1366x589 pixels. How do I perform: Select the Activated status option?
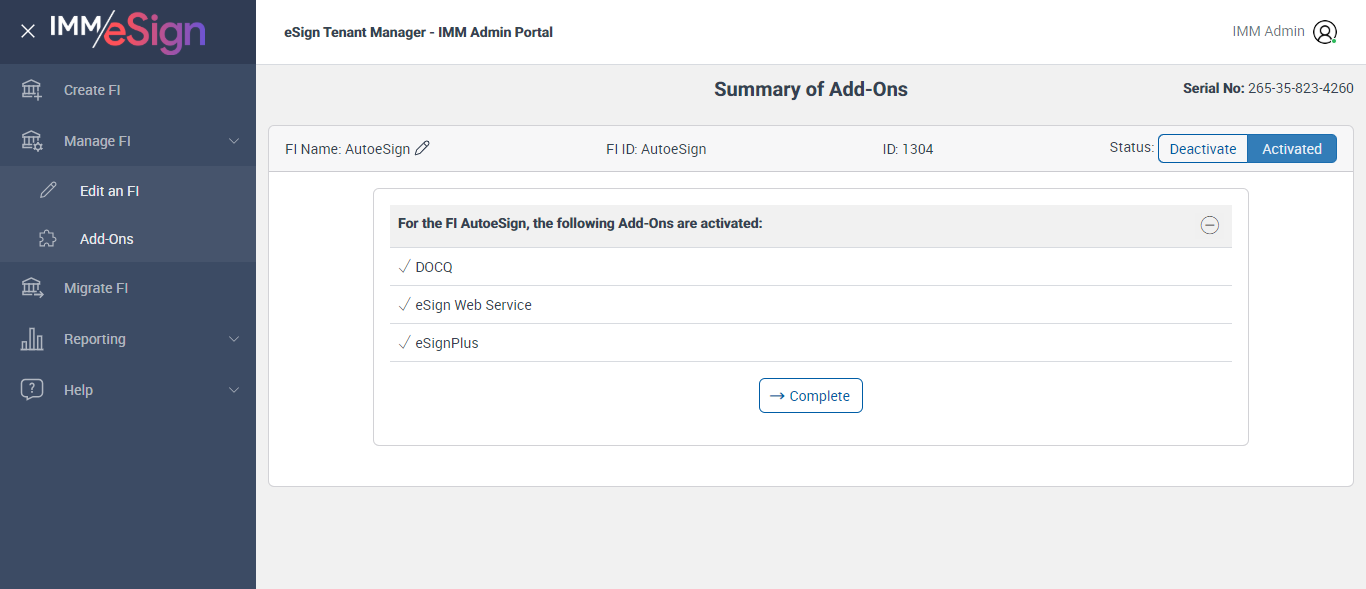(x=1291, y=149)
